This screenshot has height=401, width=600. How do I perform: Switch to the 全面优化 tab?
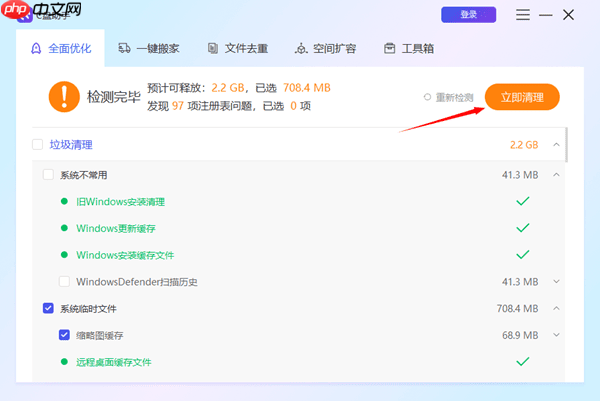(x=60, y=48)
